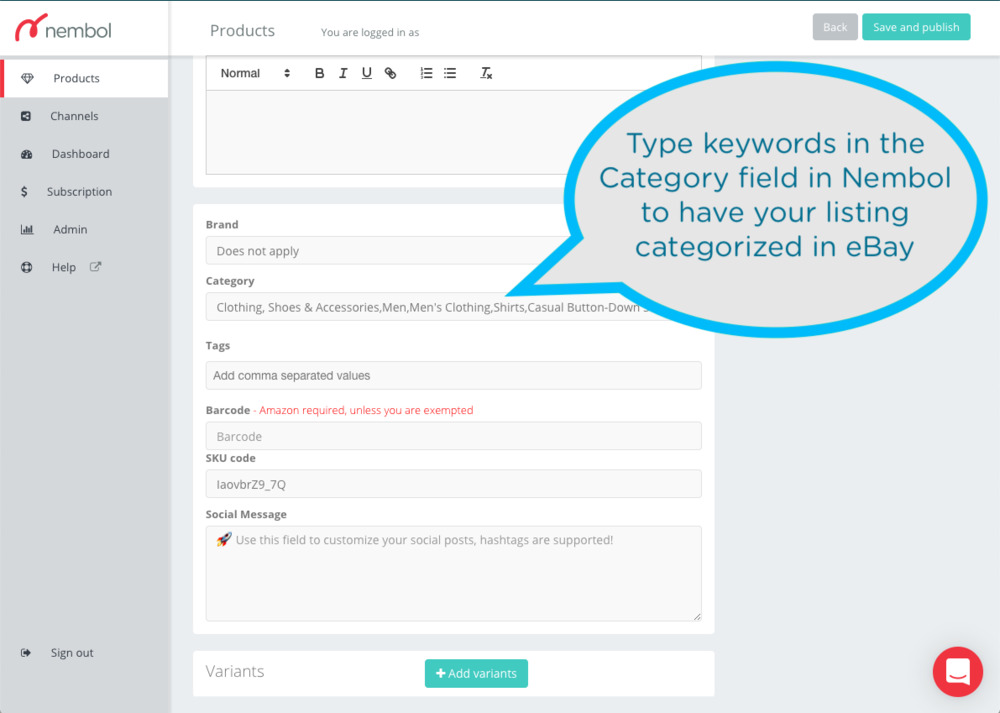1000x713 pixels.
Task: Click the Social Message label
Action: pyautogui.click(x=246, y=514)
